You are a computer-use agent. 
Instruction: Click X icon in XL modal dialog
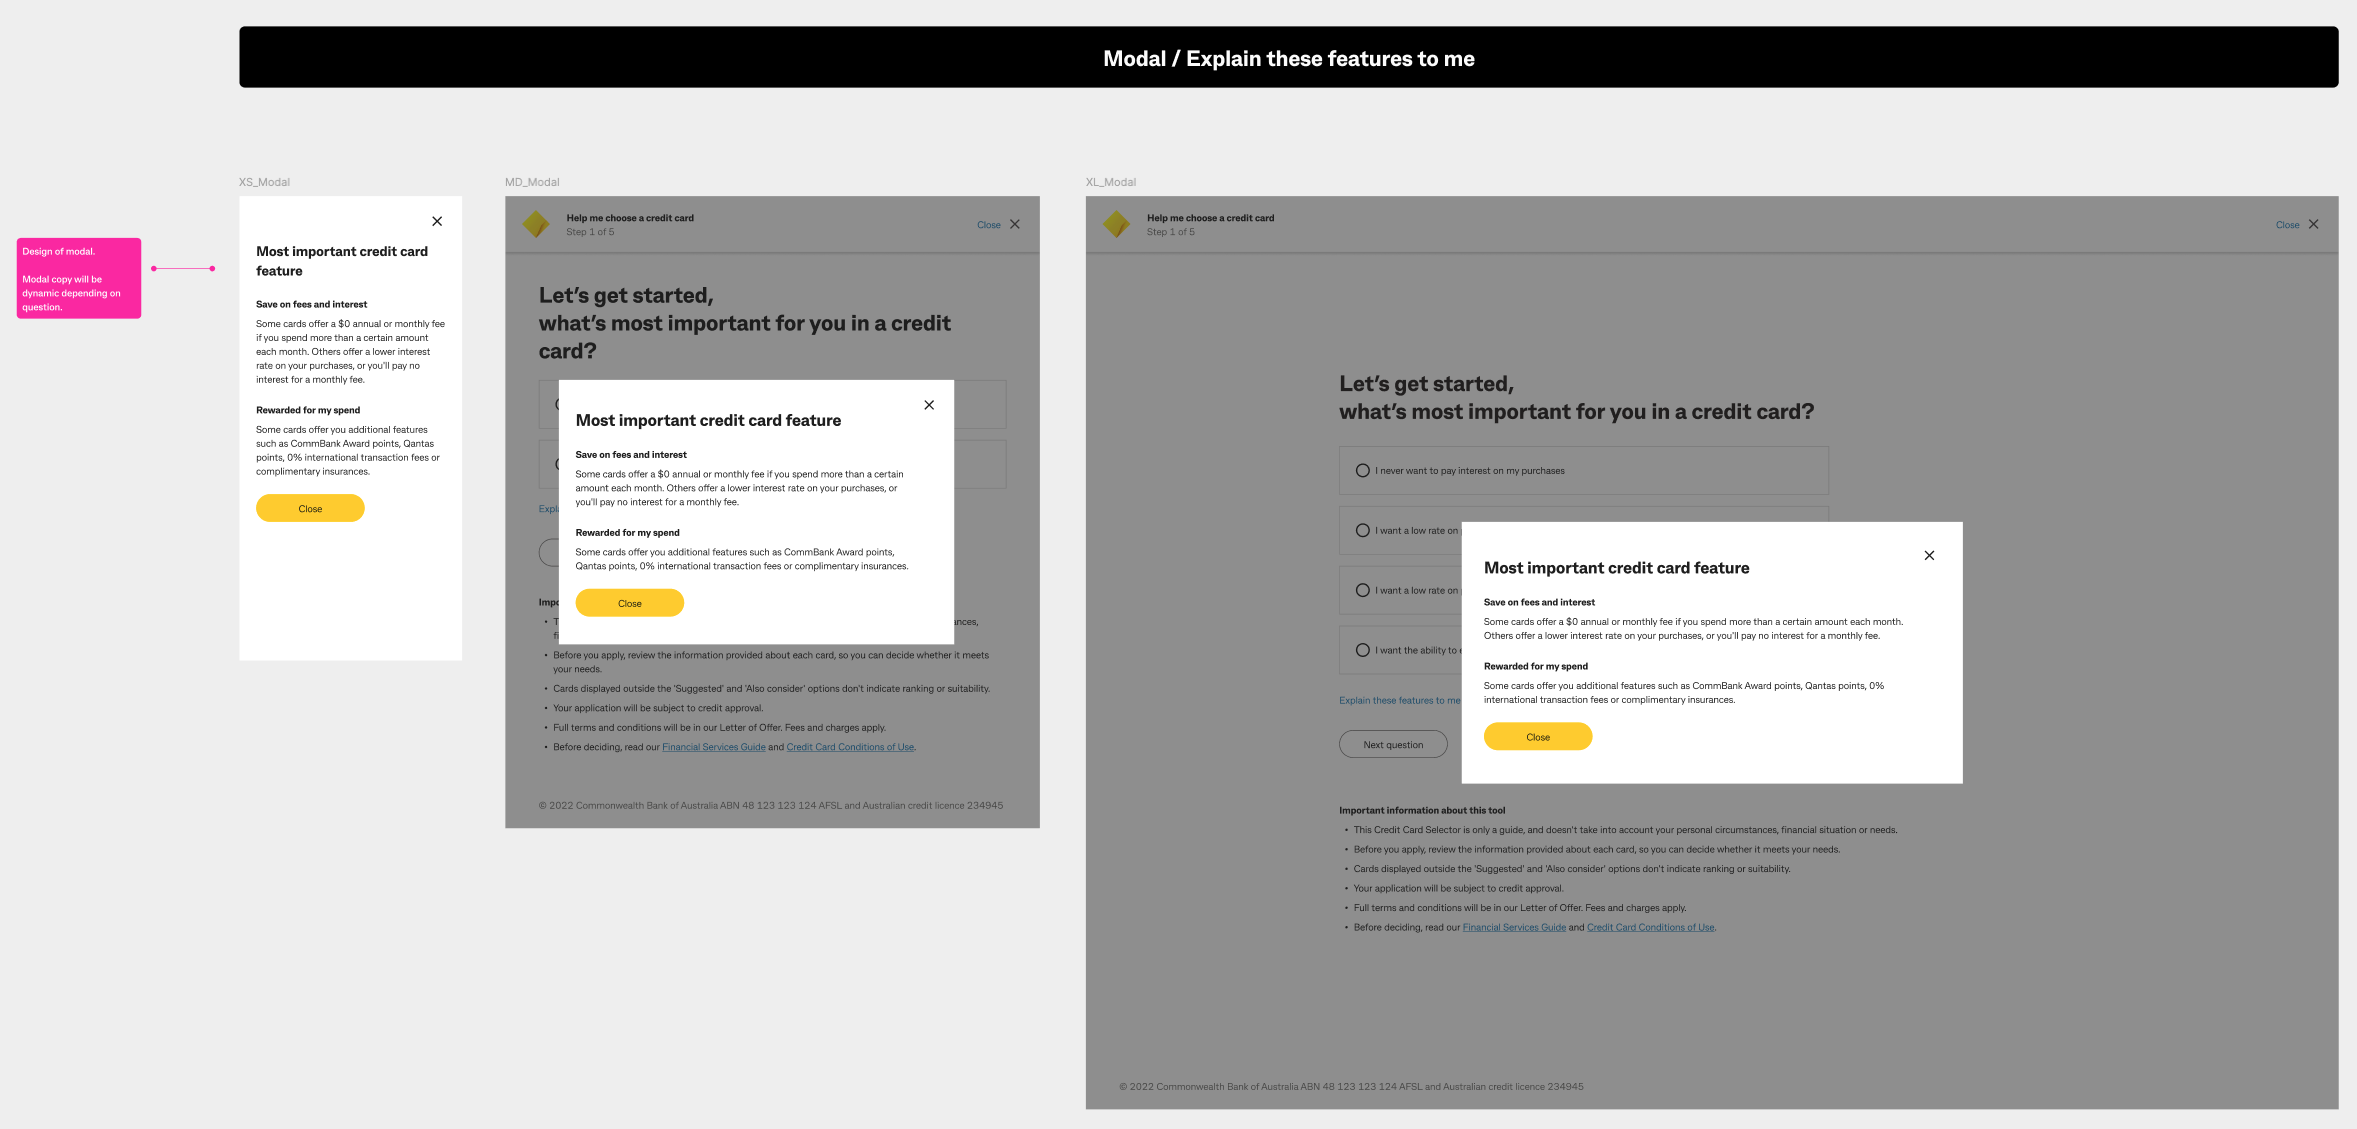[1929, 555]
